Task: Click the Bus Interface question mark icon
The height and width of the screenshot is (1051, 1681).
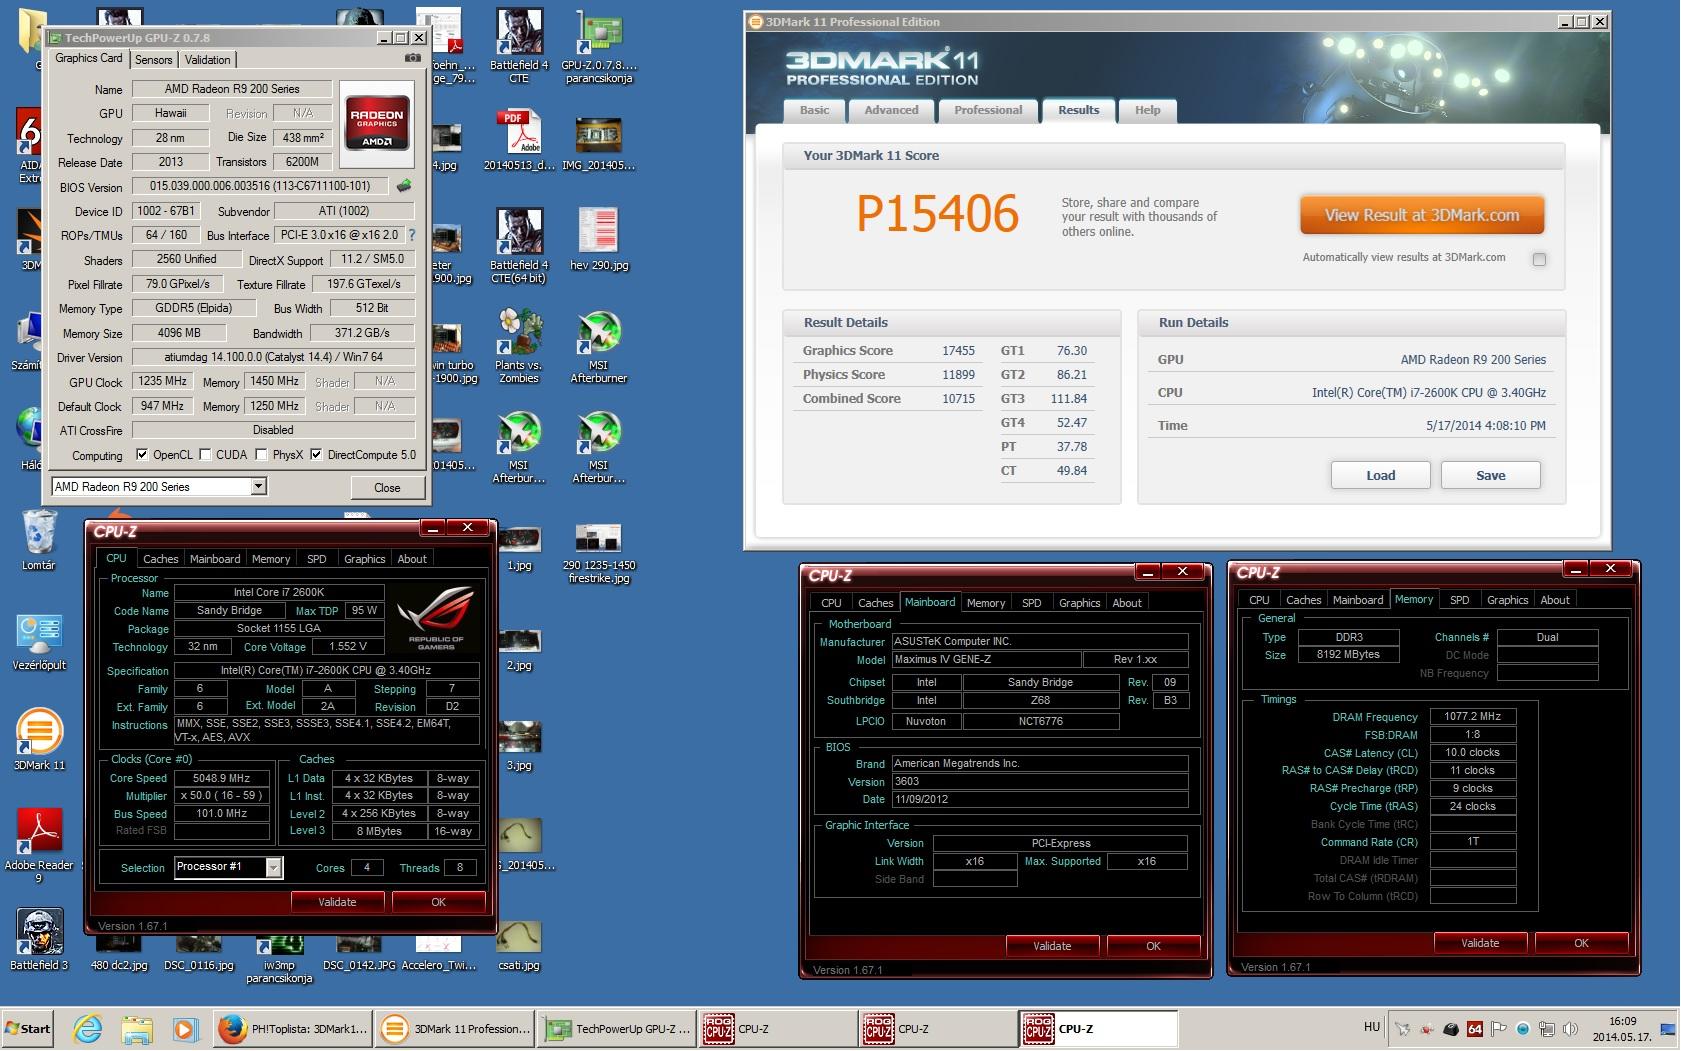Action: click(x=411, y=236)
